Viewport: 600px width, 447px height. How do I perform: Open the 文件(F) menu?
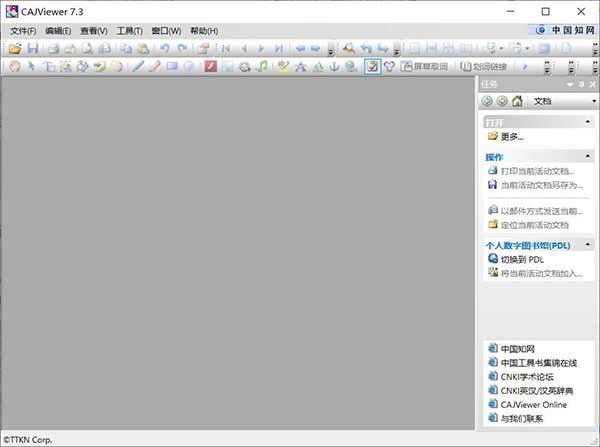pyautogui.click(x=22, y=31)
